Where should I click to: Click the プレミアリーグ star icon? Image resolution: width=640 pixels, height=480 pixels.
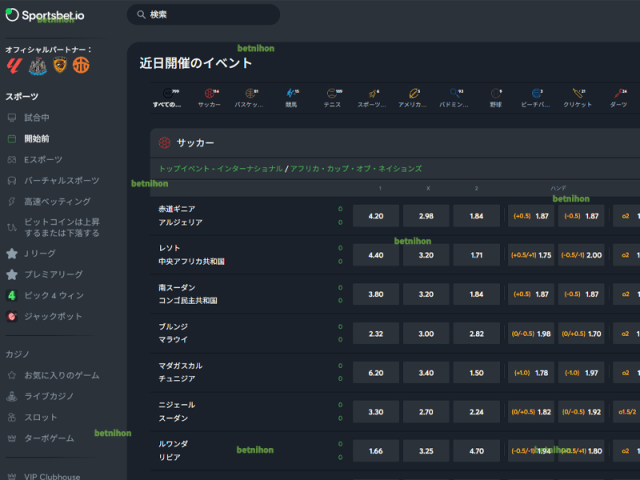click(12, 274)
